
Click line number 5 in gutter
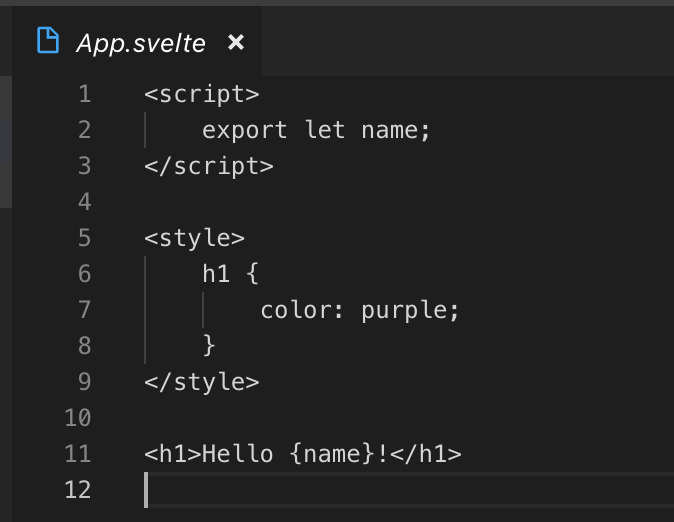83,238
